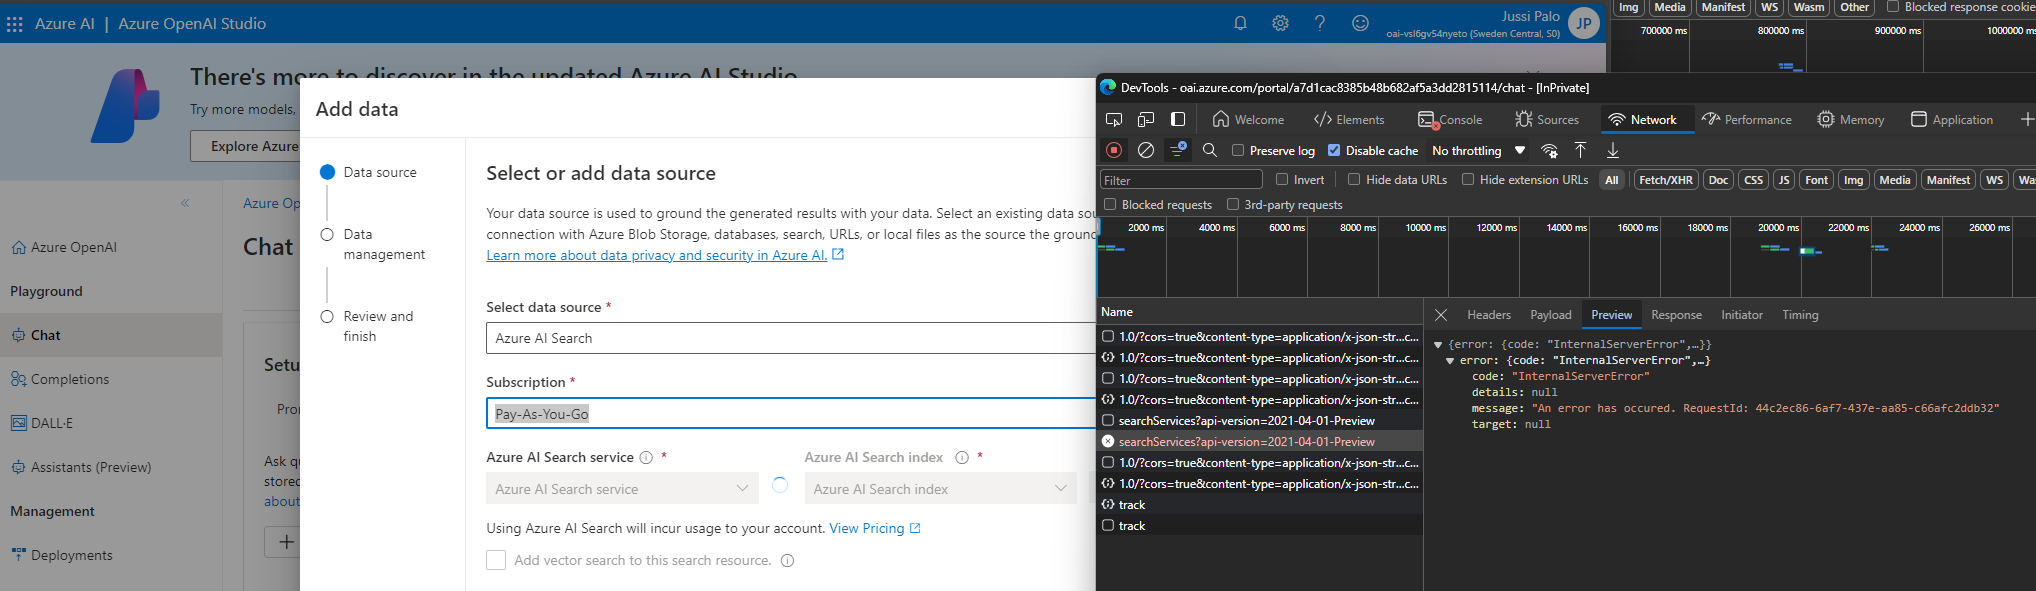
Task: Open the help question mark icon
Action: [x=1320, y=23]
